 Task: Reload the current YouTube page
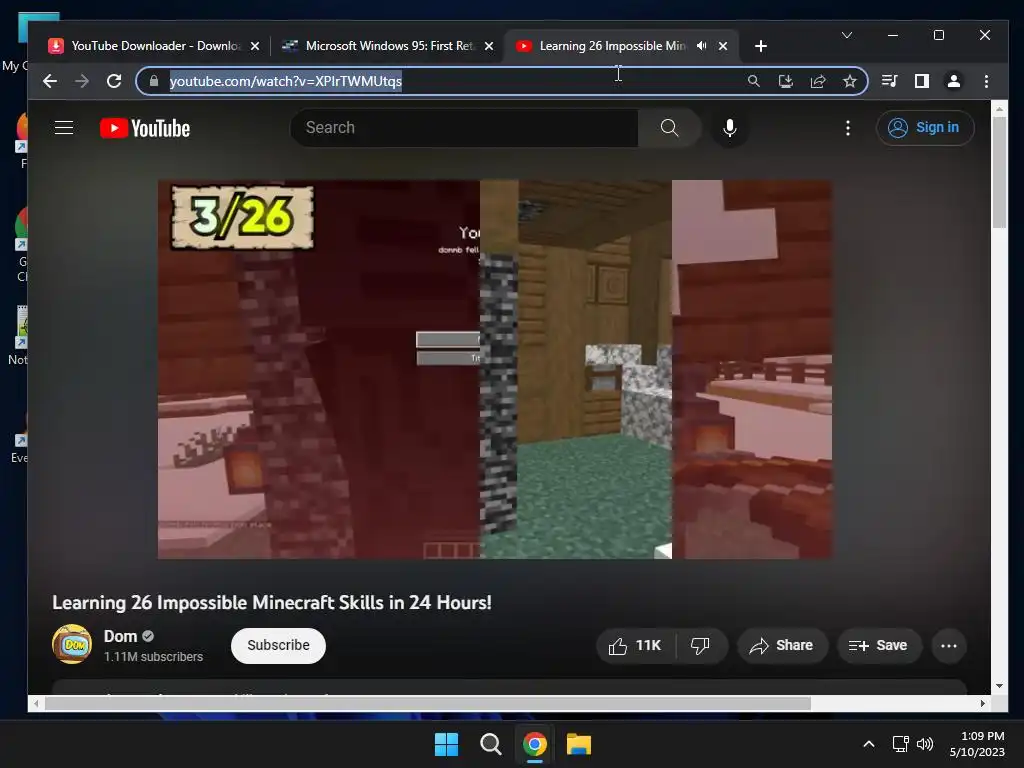point(114,81)
